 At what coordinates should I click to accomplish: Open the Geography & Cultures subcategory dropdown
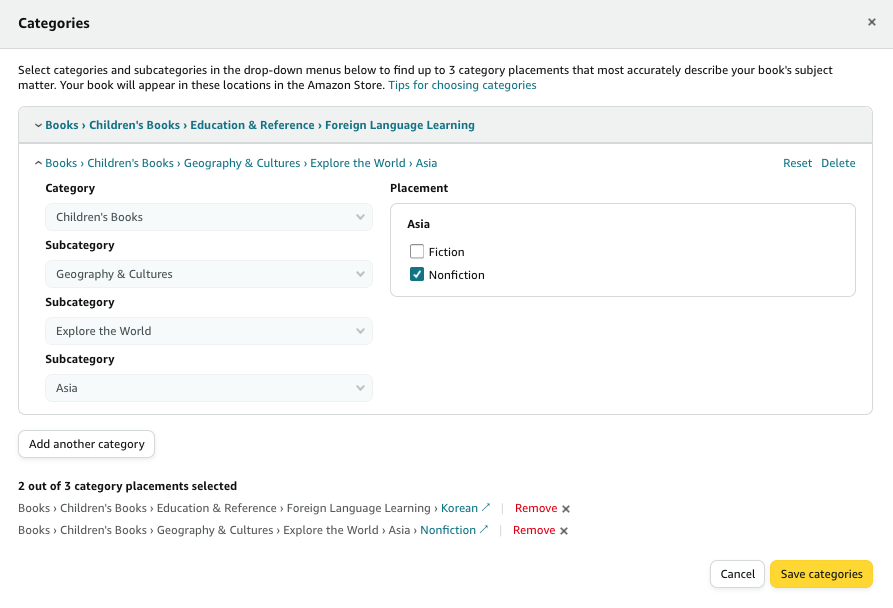[209, 274]
